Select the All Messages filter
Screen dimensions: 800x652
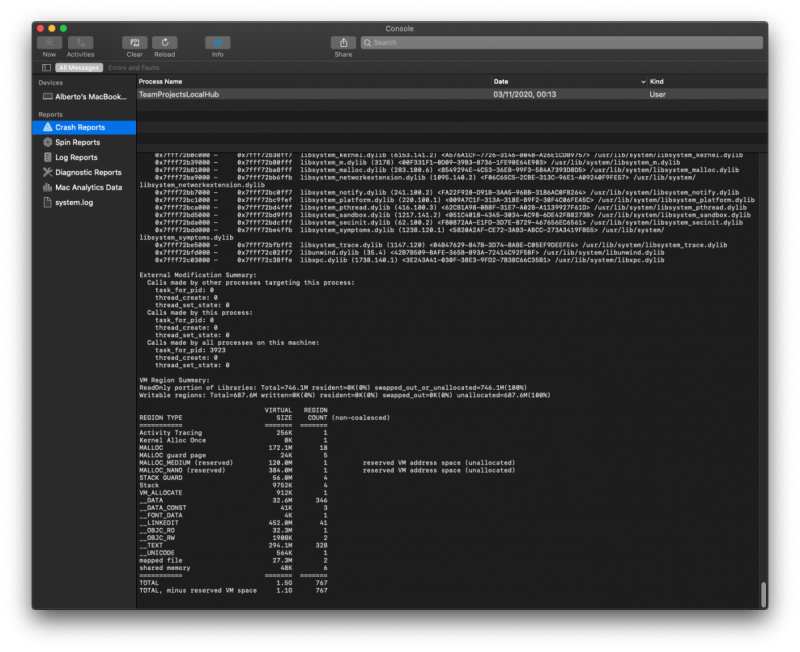78,67
